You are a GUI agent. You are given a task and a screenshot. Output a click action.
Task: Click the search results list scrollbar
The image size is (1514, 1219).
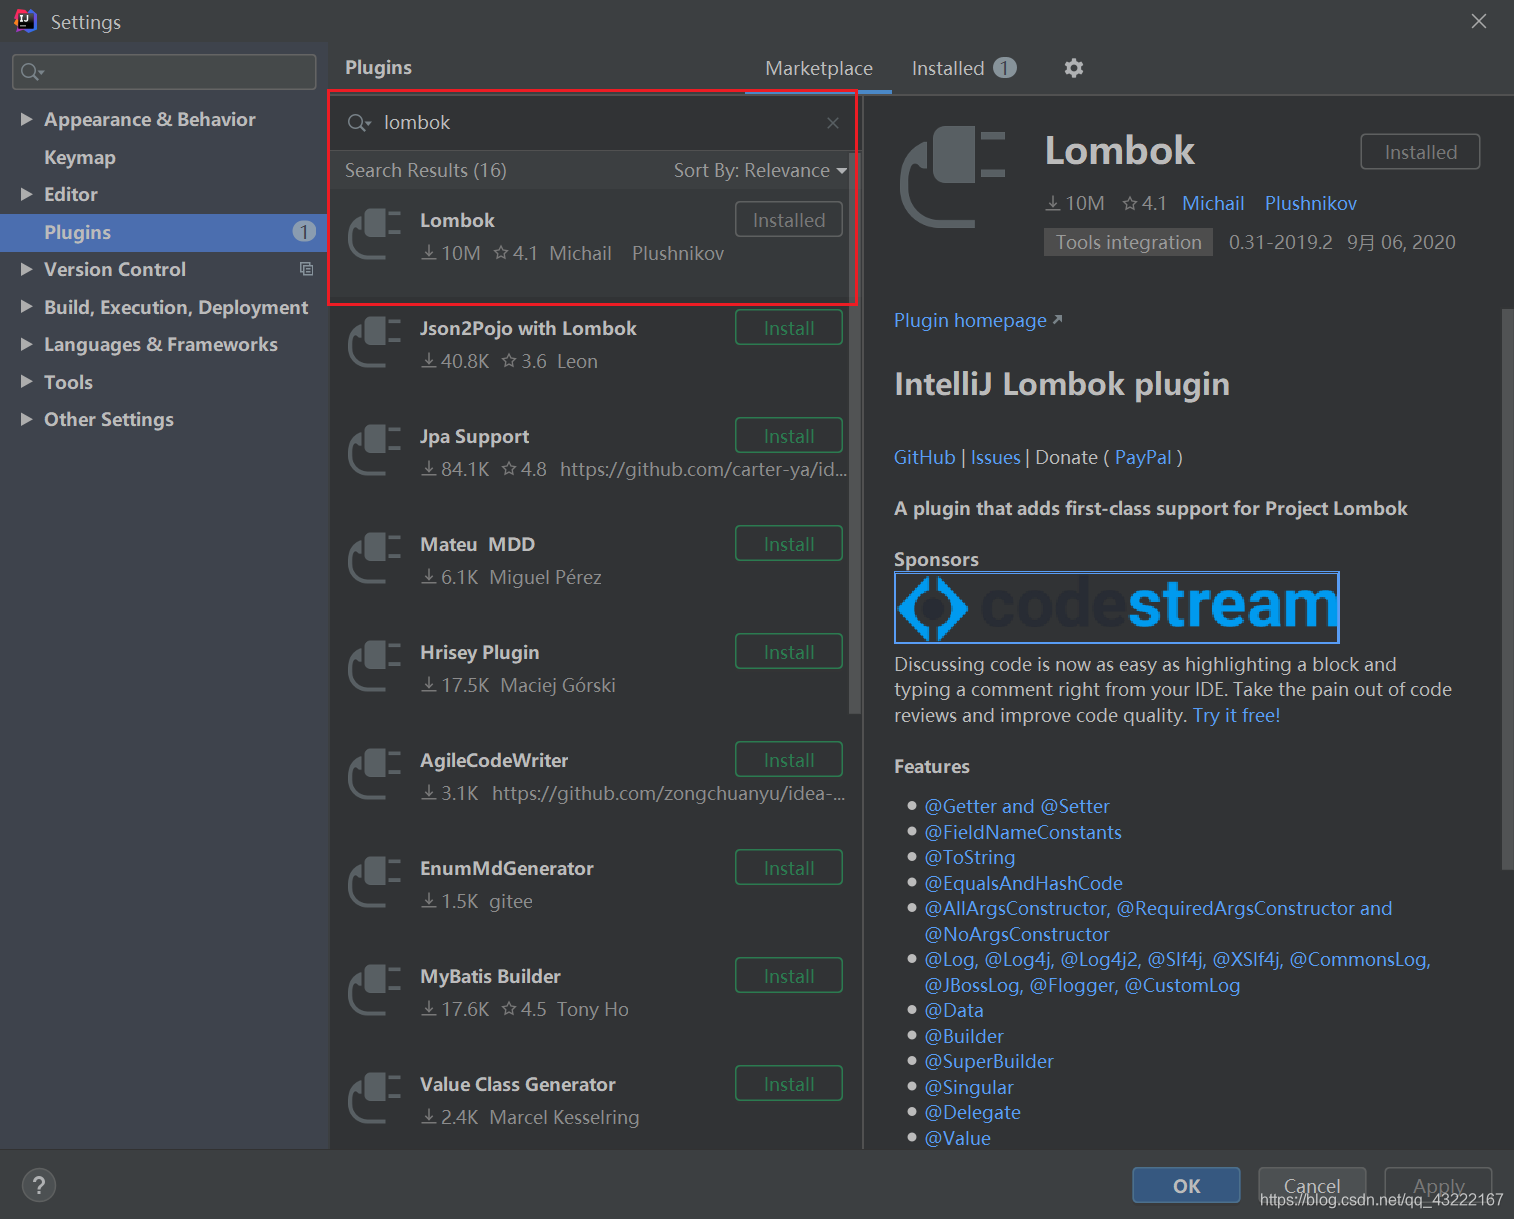[854, 432]
